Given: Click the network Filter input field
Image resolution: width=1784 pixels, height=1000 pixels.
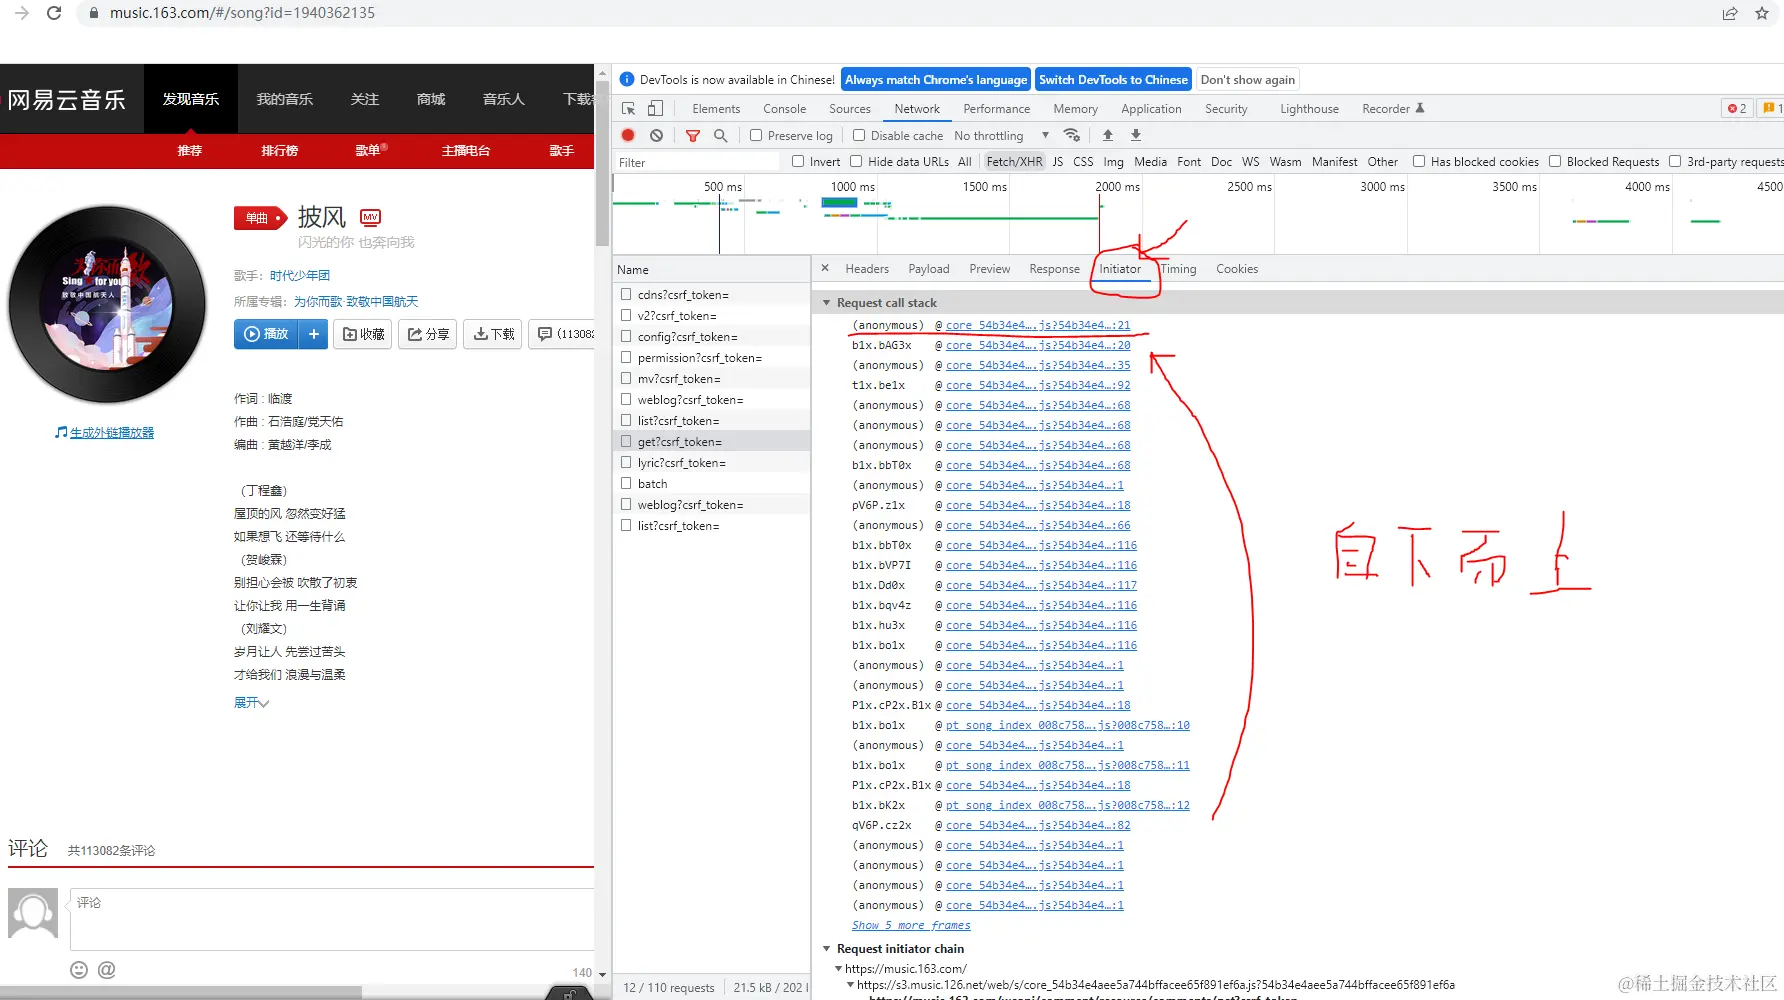Looking at the screenshot, I should (697, 162).
